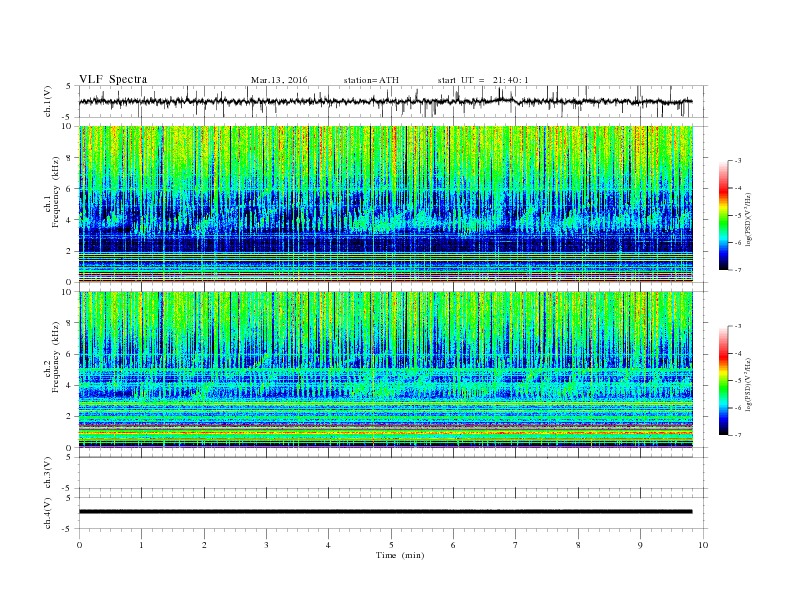Viewport: 792px width, 612px height.
Task: Click the ch.1 spectrogram '2' kHz tick label
Action: click(x=70, y=251)
